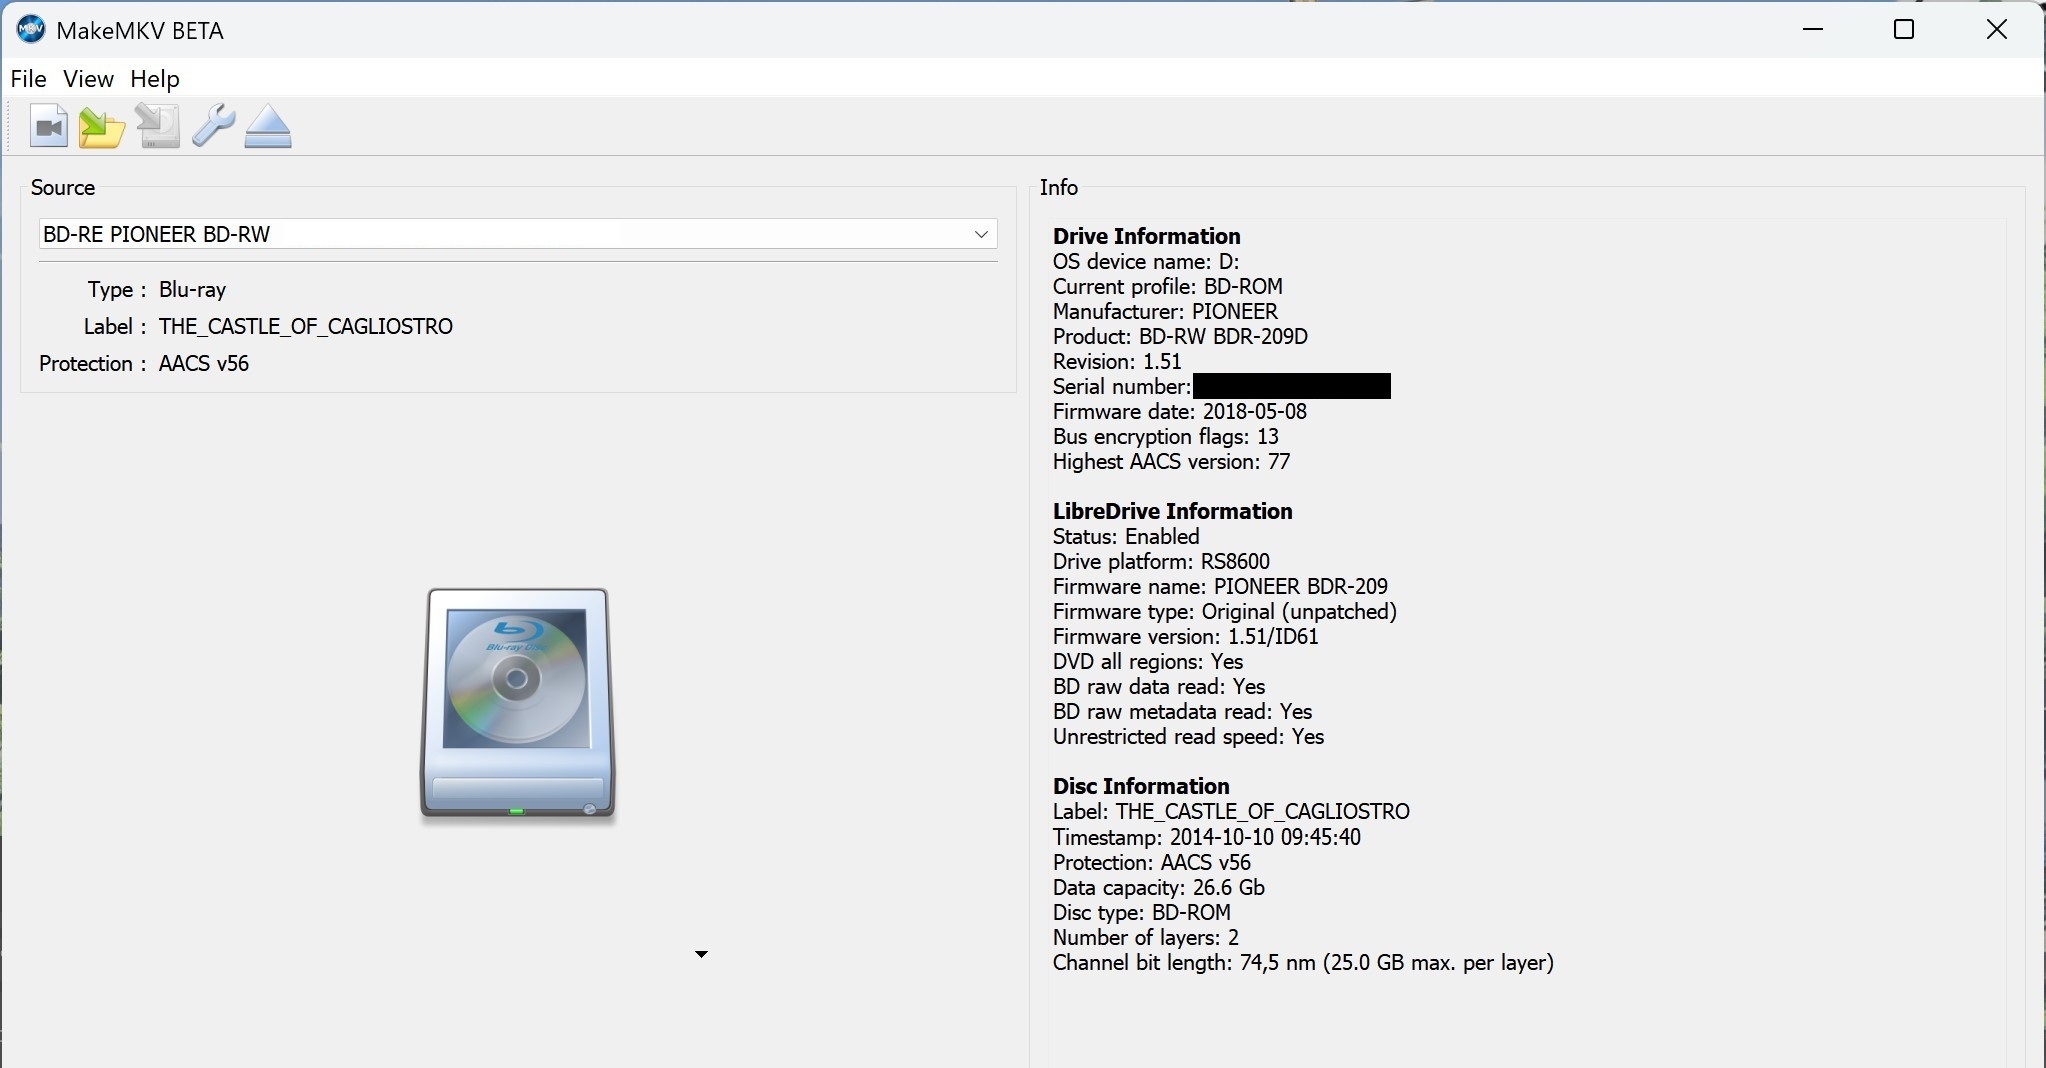Image resolution: width=2046 pixels, height=1068 pixels.
Task: Click the Open files camcorder icon
Action: (x=48, y=127)
